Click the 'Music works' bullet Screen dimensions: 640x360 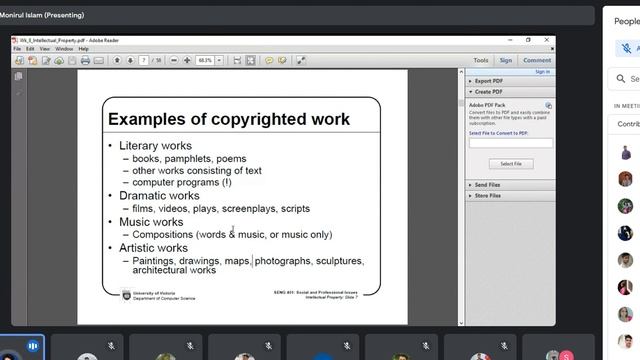[151, 222]
